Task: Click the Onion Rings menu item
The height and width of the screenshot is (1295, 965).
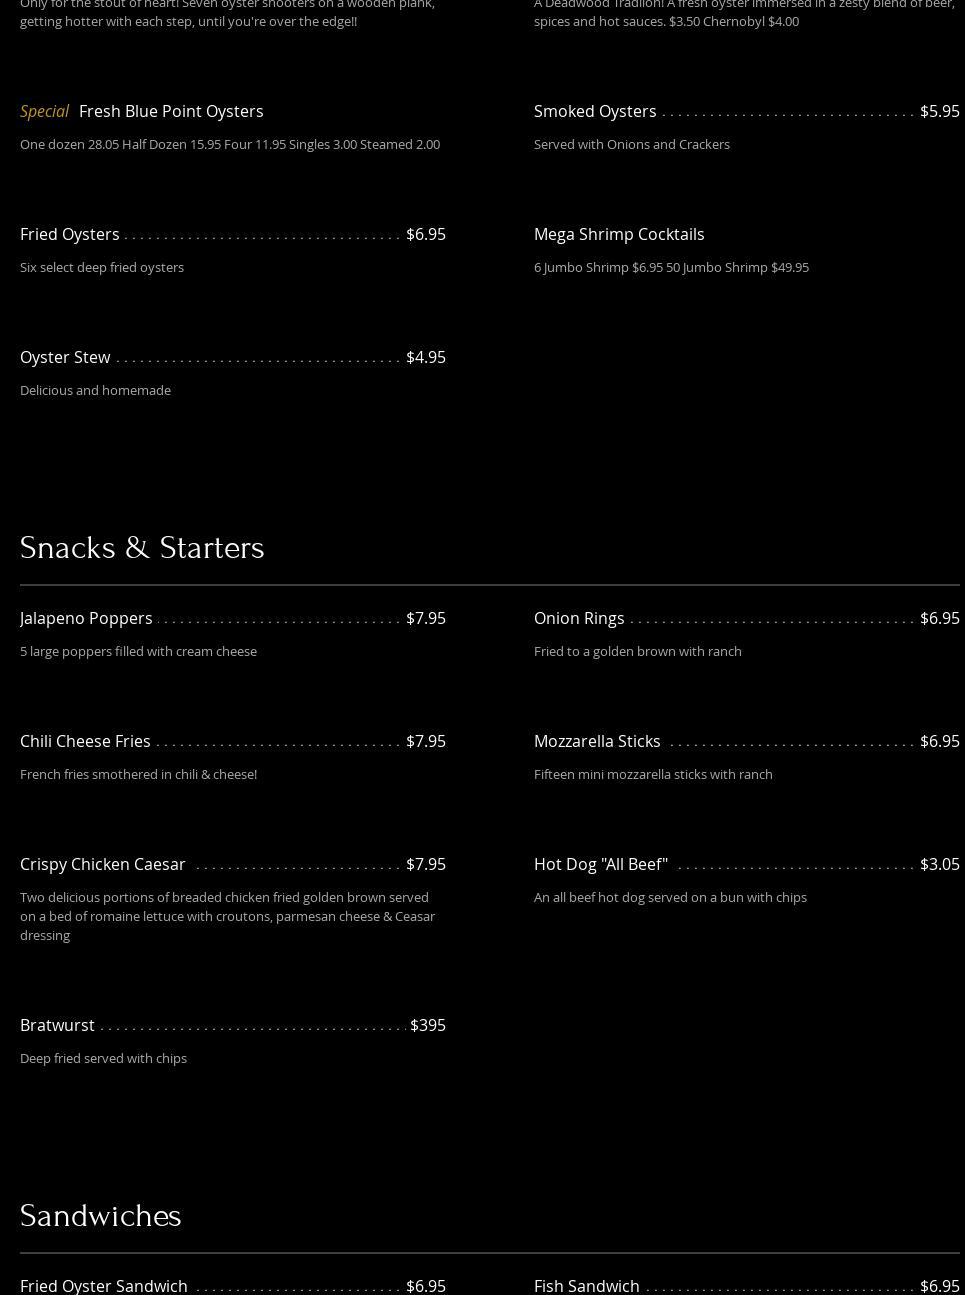Action: [579, 618]
